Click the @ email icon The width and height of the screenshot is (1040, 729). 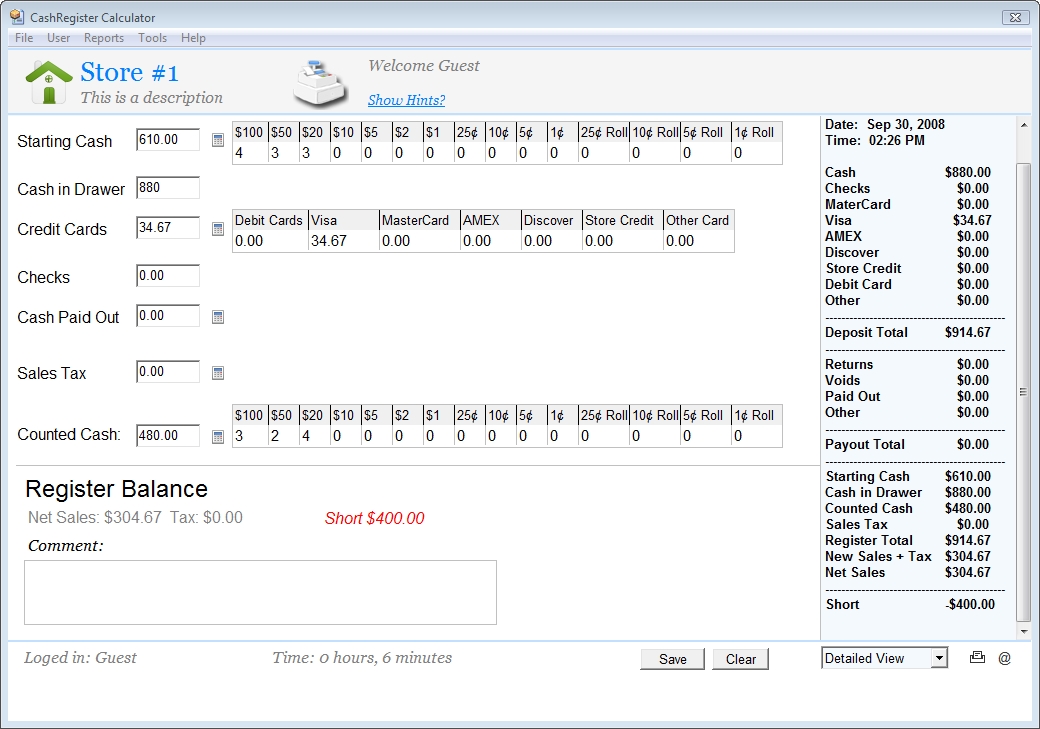[x=1004, y=658]
